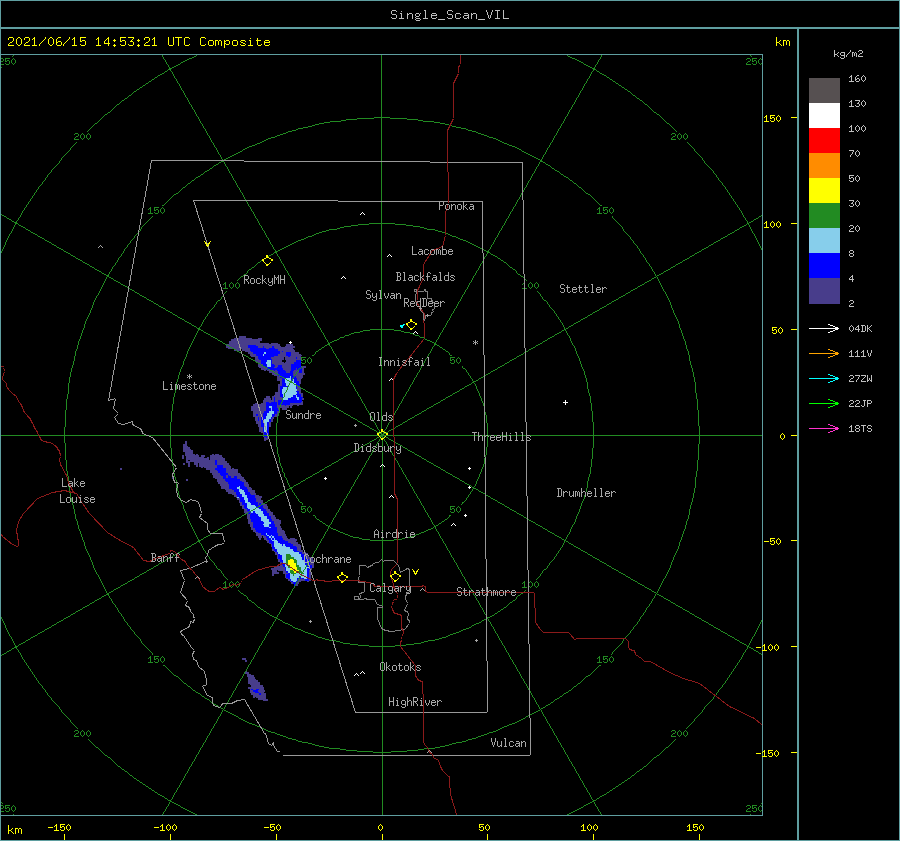Click the yellow V marker north of RockyMH
900x841 pixels.
[x=208, y=244]
